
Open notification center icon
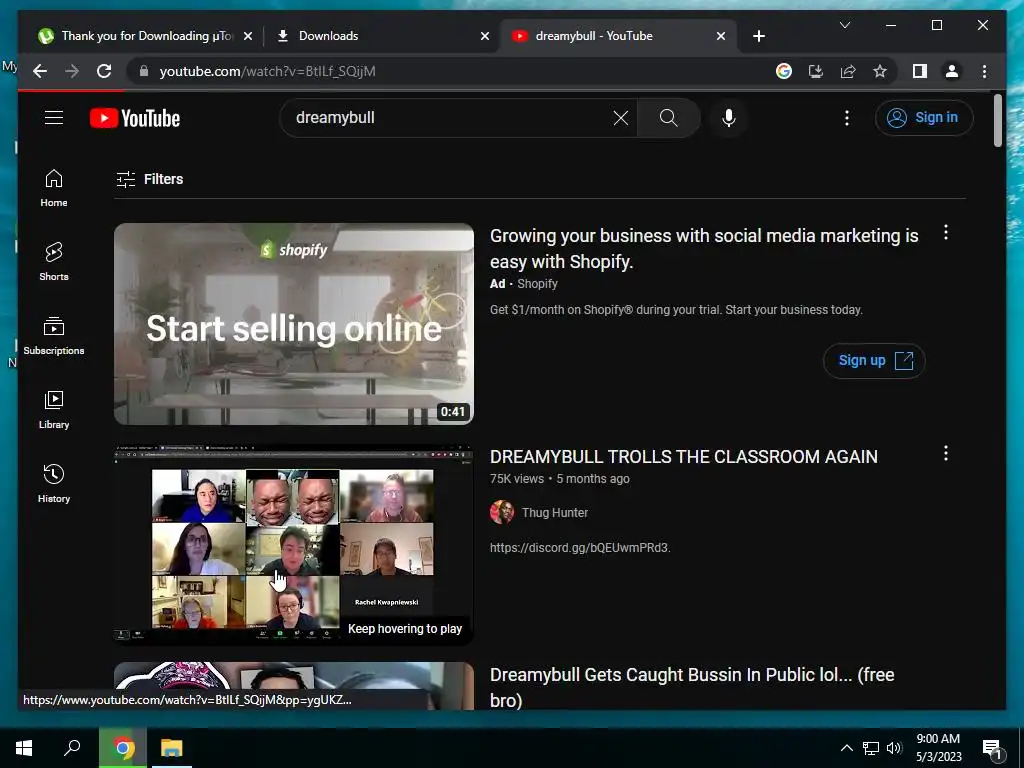[992, 749]
